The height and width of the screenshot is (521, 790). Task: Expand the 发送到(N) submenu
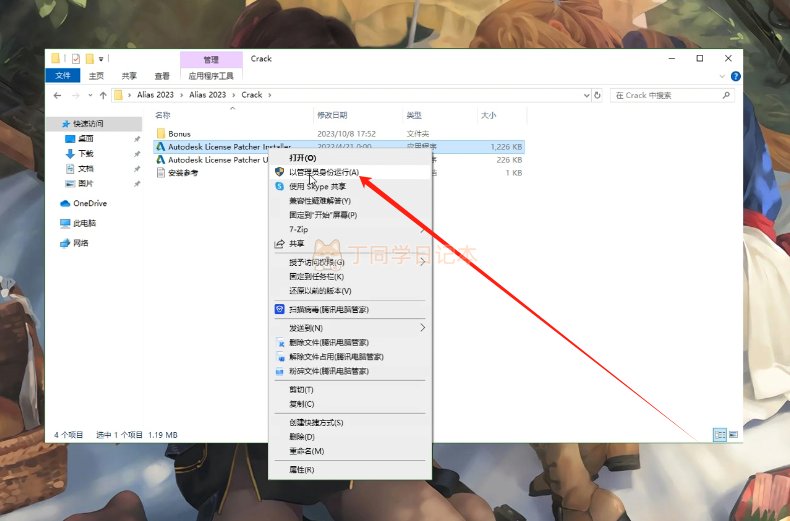click(350, 328)
